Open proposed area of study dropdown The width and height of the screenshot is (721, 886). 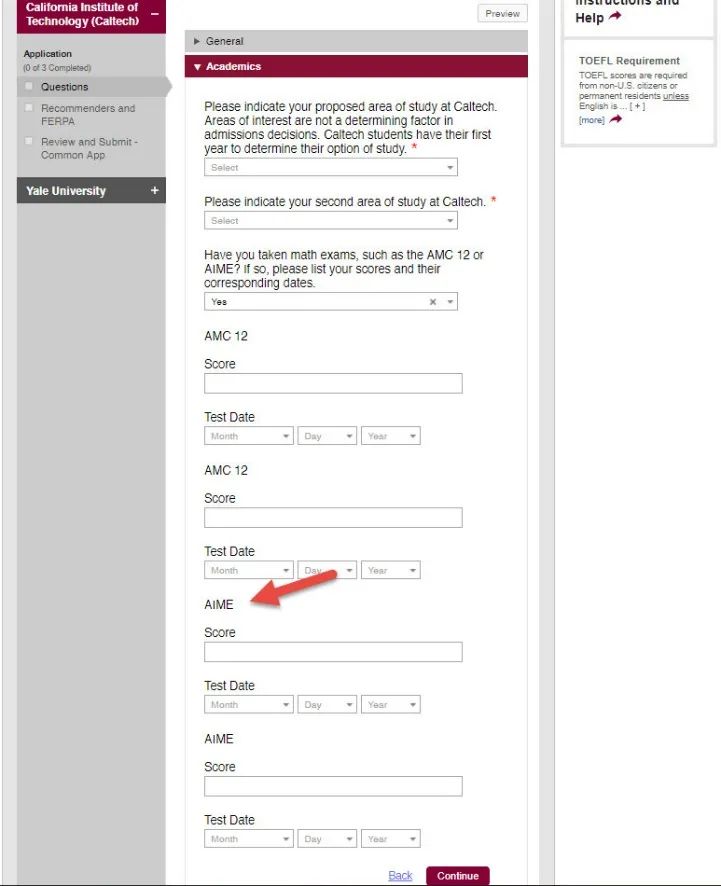pyautogui.click(x=331, y=167)
